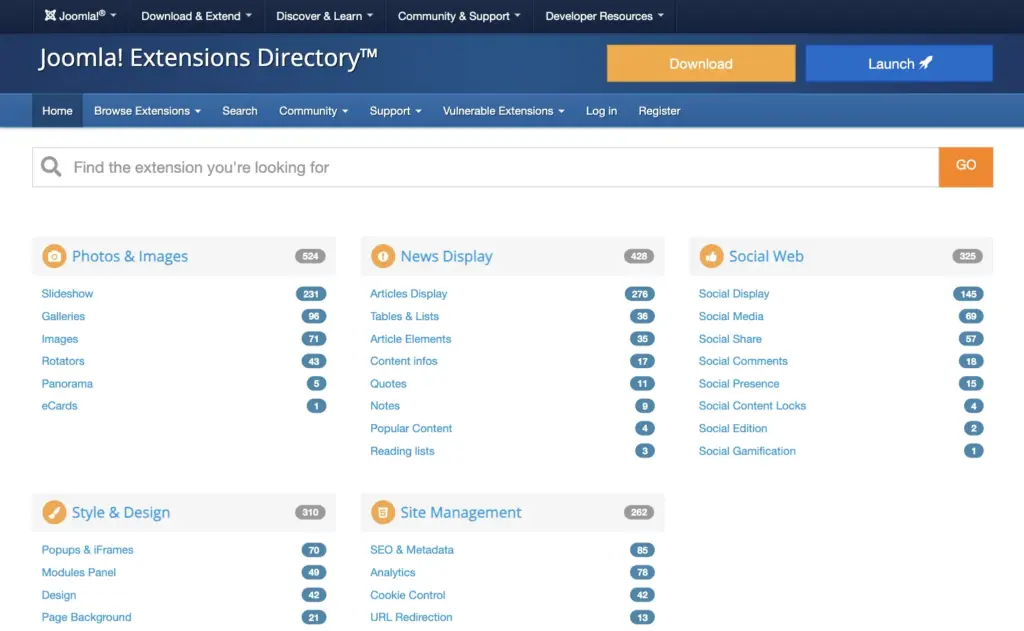Click the blue Launch button
Image resolution: width=1024 pixels, height=631 pixels.
click(899, 63)
